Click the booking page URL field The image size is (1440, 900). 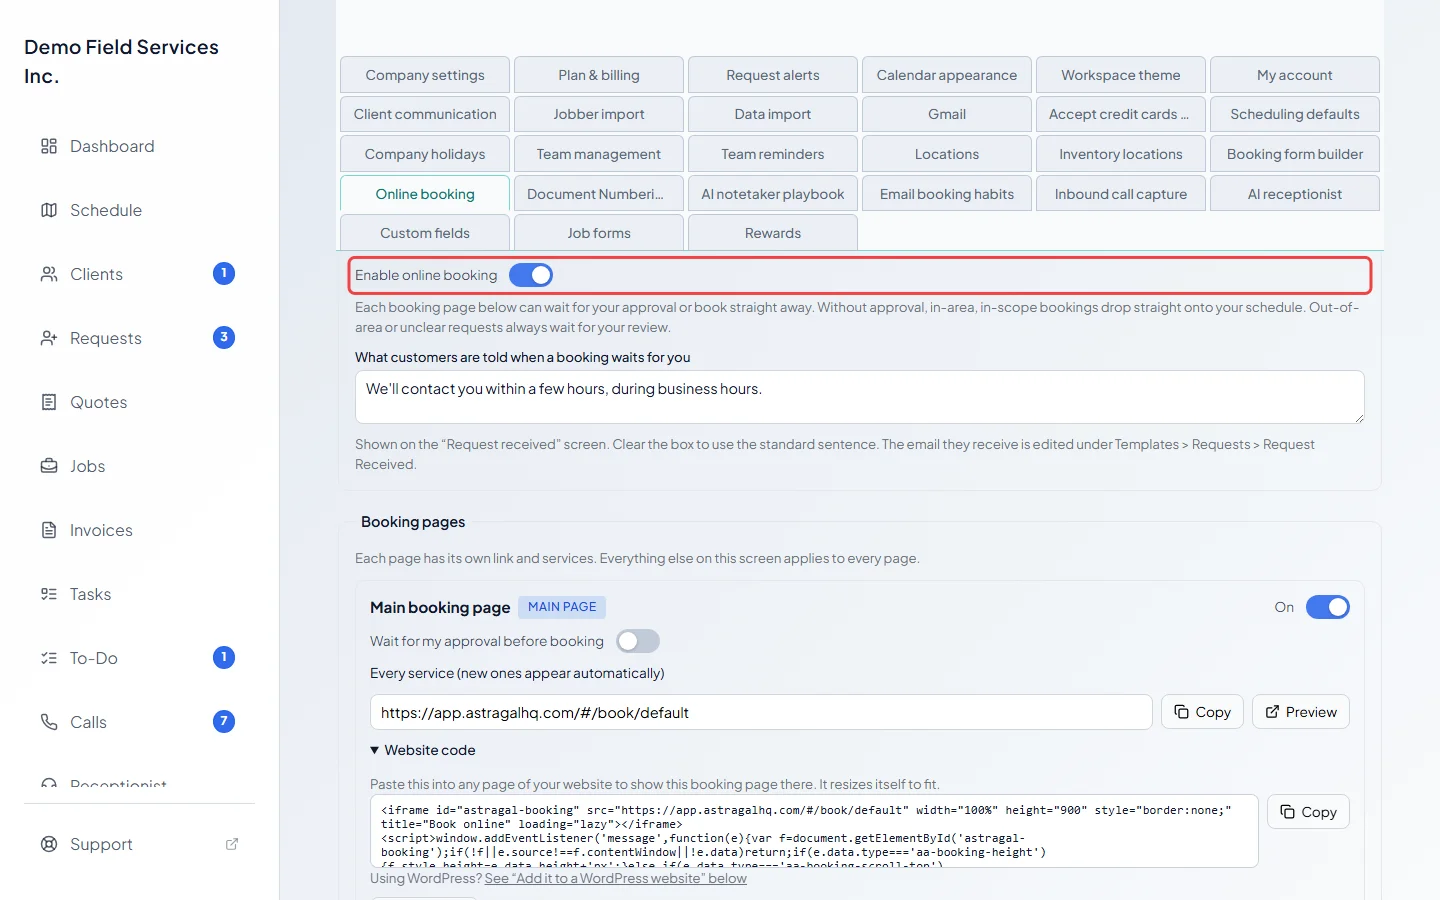[x=761, y=712]
